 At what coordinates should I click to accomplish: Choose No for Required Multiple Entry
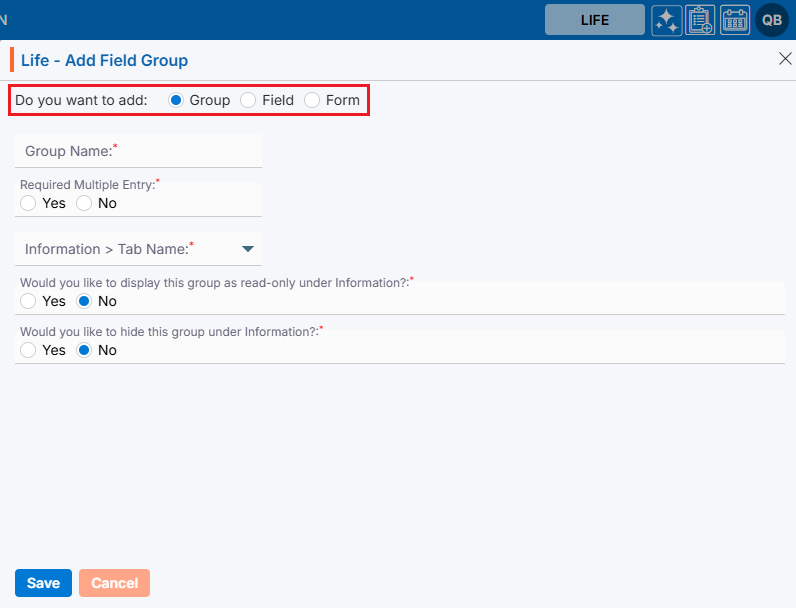pyautogui.click(x=84, y=203)
